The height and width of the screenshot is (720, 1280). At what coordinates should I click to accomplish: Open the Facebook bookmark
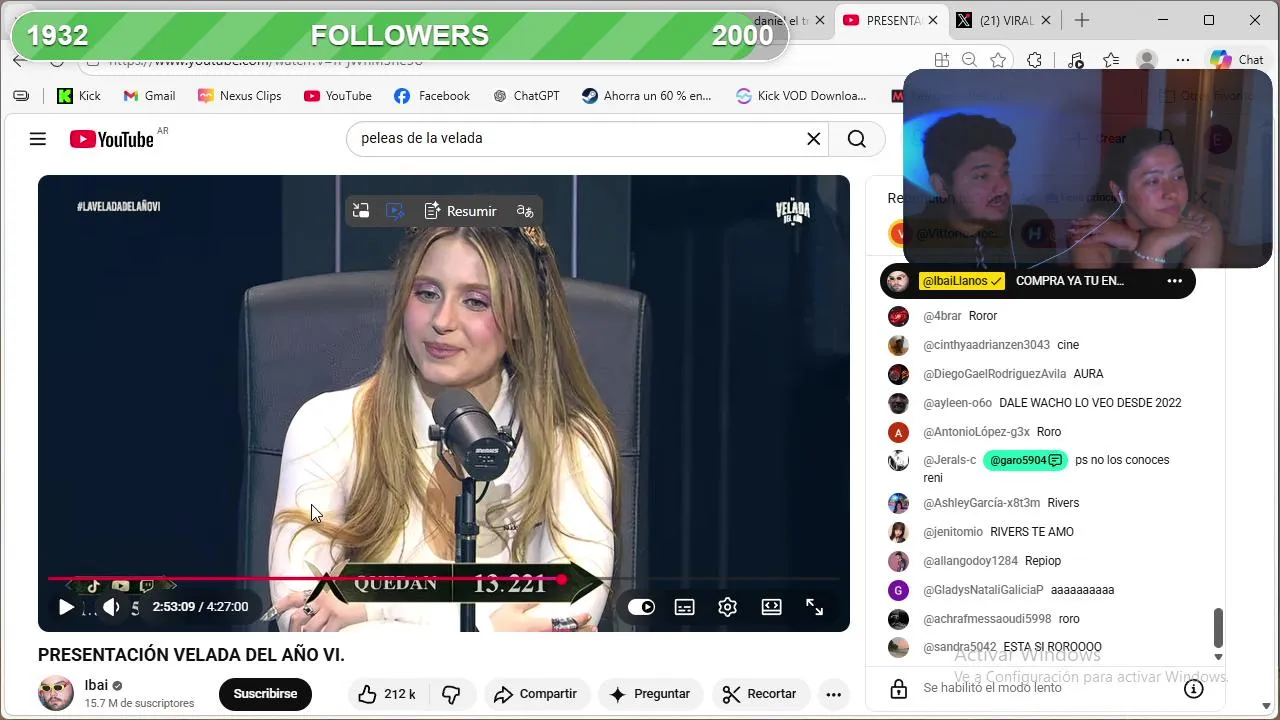point(432,96)
